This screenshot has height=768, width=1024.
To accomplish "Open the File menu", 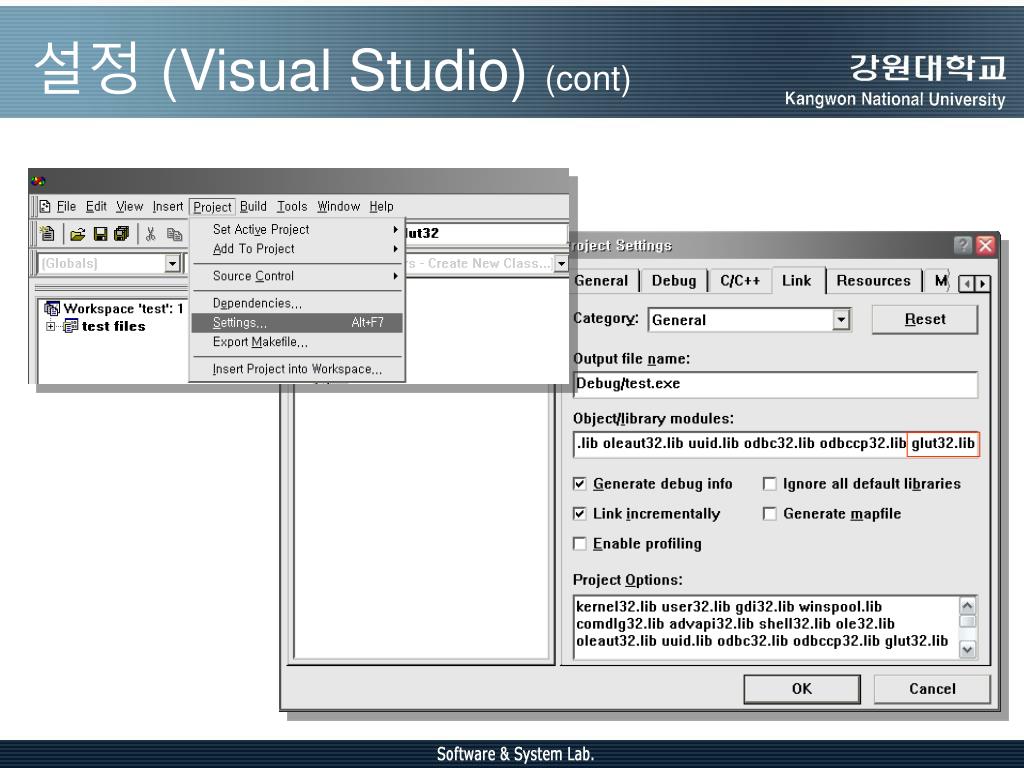I will (67, 207).
